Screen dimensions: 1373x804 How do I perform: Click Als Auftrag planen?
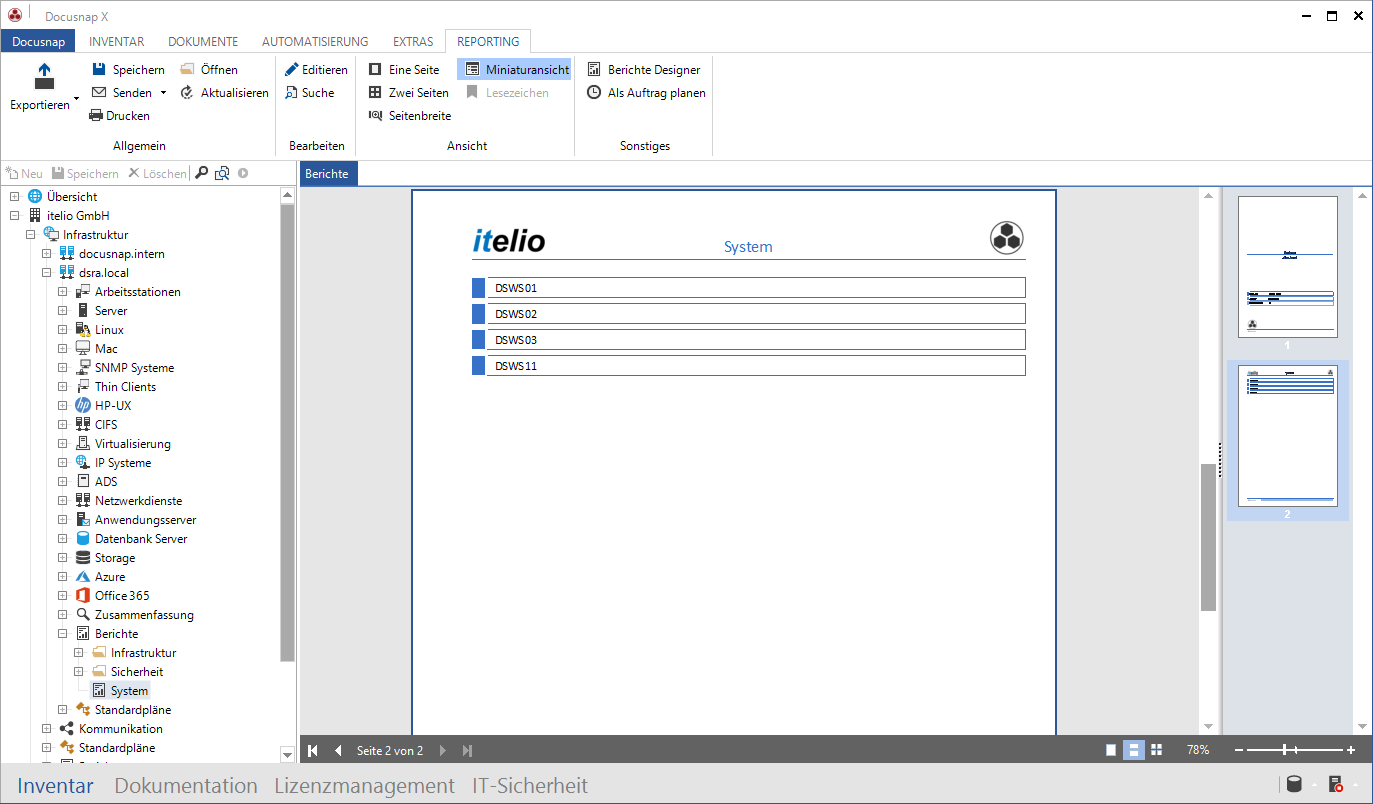pyautogui.click(x=646, y=93)
